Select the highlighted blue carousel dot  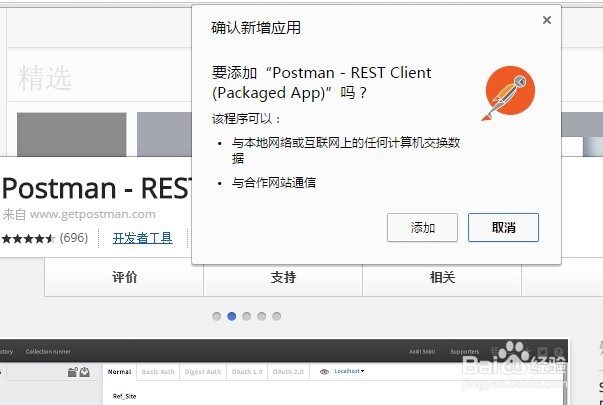[x=232, y=316]
